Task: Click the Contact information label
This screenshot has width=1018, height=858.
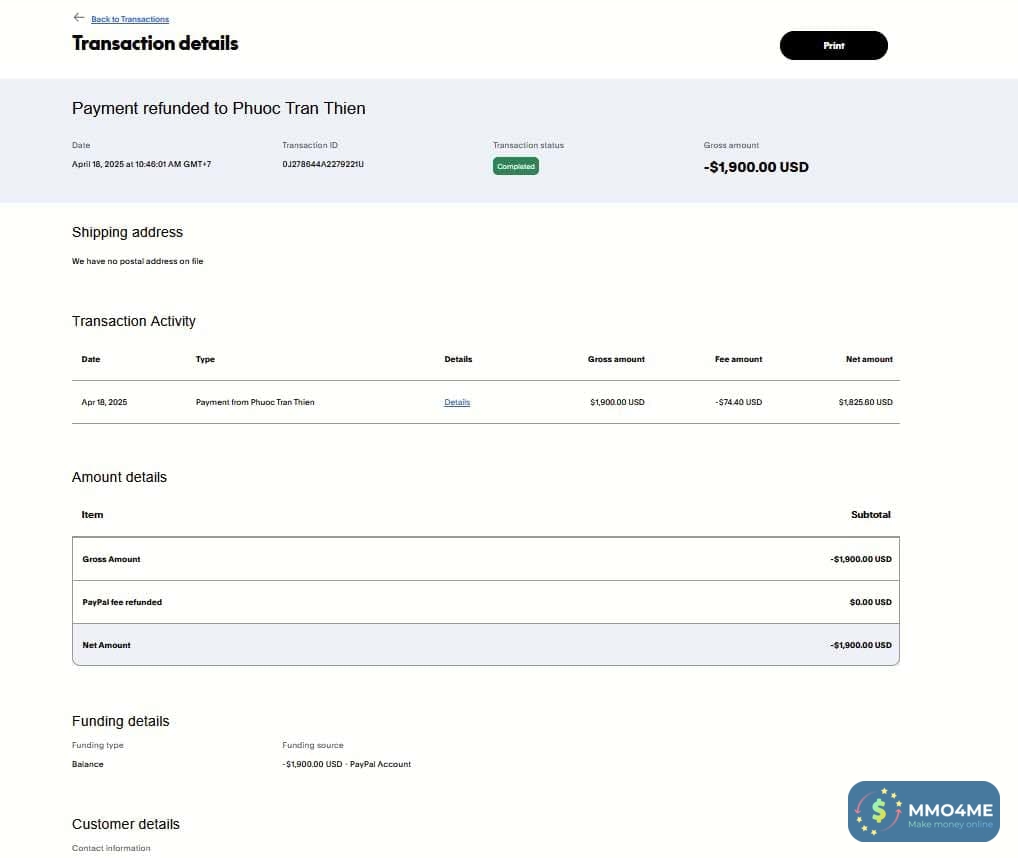Action: (111, 848)
